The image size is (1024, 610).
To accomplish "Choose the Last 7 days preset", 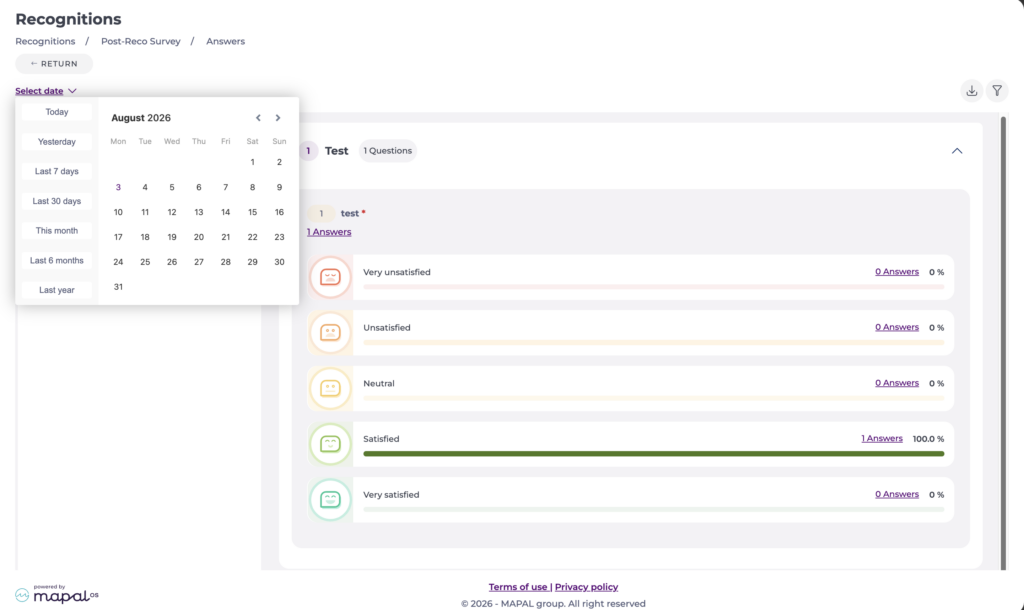I will coord(57,171).
